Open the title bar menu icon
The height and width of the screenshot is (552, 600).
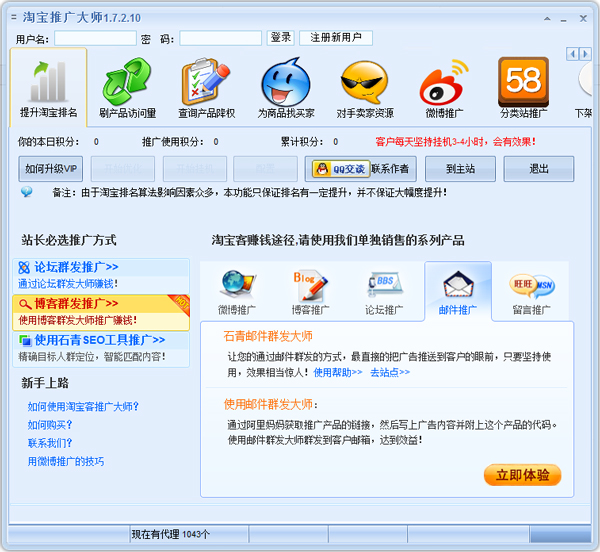pyautogui.click(x=14, y=17)
